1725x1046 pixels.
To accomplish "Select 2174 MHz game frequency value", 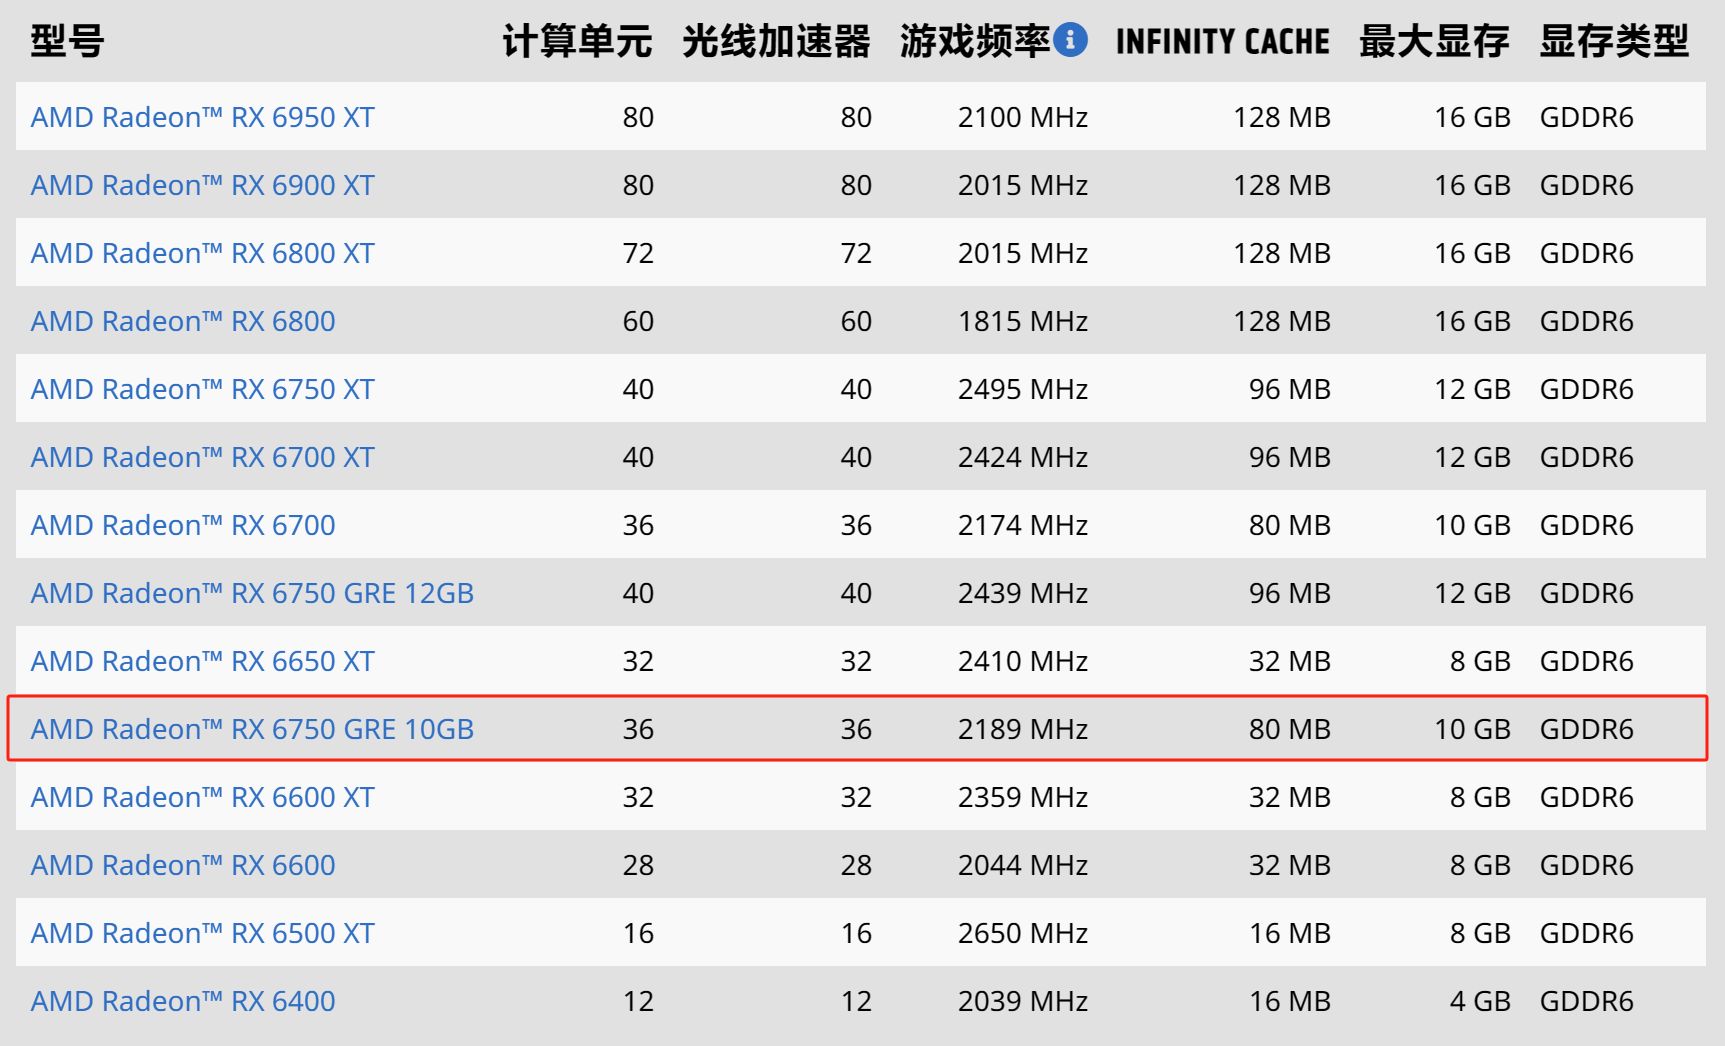I will click(1023, 525).
